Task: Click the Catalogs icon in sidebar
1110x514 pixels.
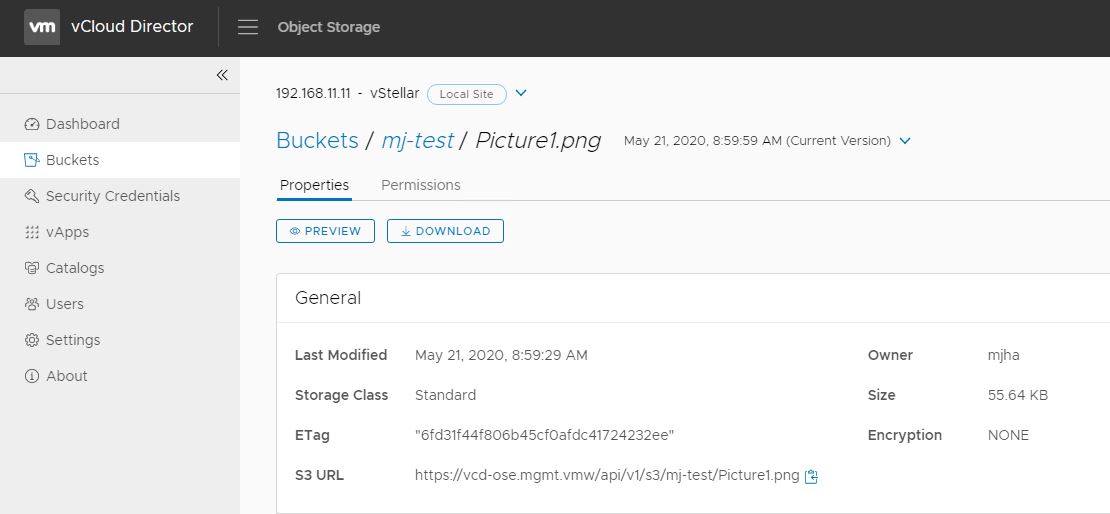Action: pyautogui.click(x=32, y=268)
